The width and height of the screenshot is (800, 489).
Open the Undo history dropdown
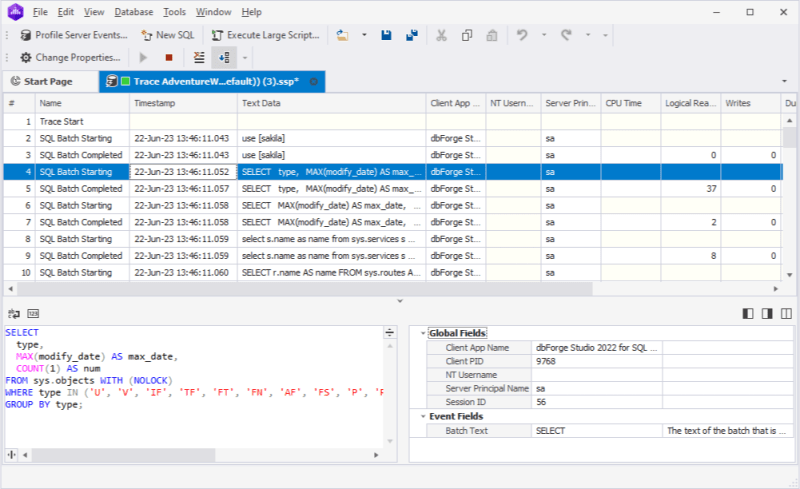click(x=544, y=35)
